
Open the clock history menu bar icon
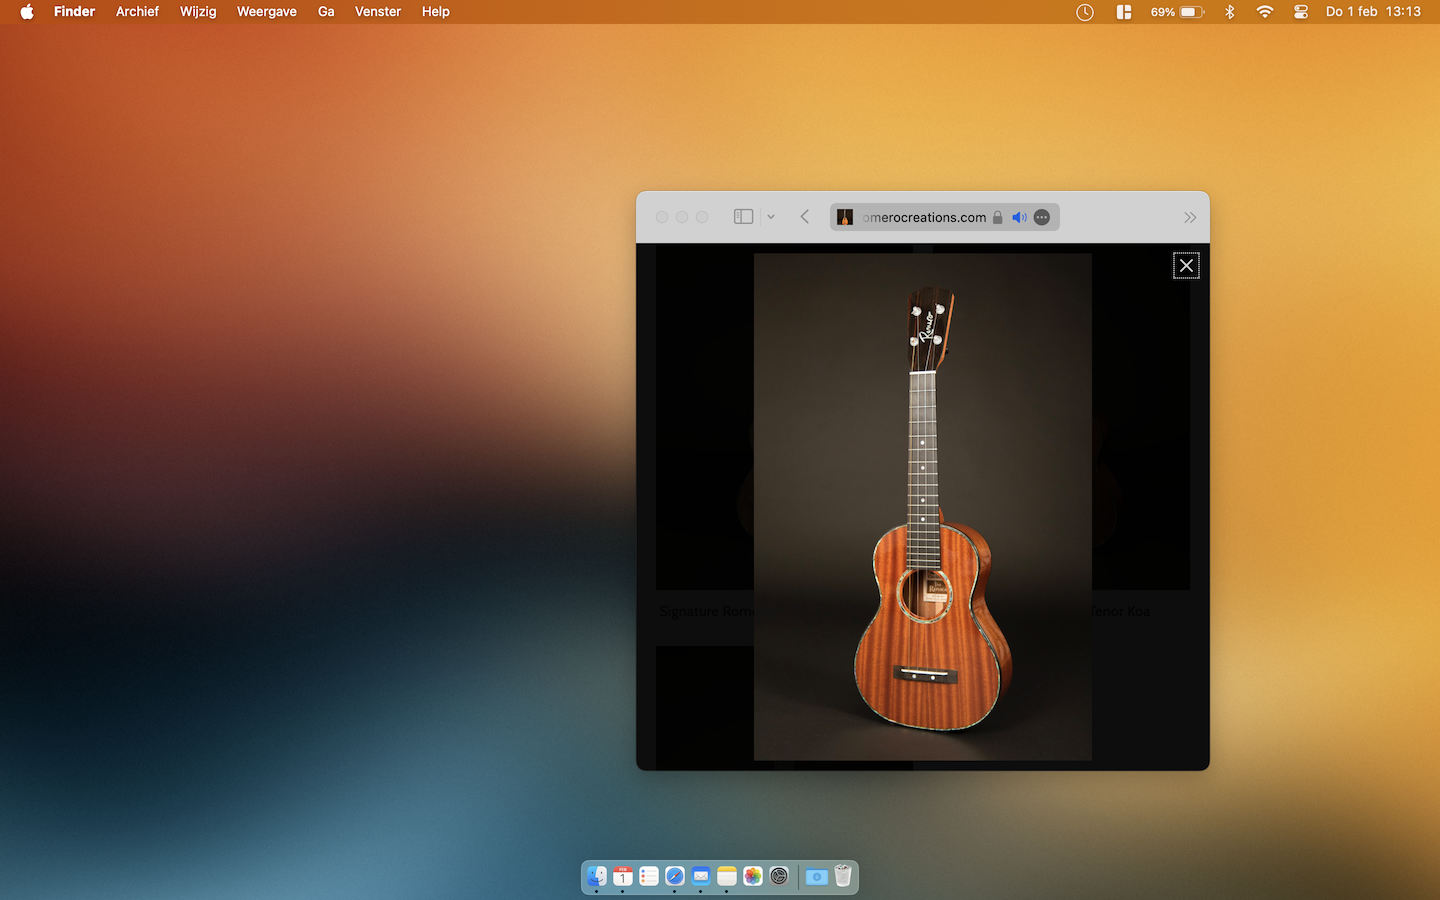pyautogui.click(x=1085, y=12)
